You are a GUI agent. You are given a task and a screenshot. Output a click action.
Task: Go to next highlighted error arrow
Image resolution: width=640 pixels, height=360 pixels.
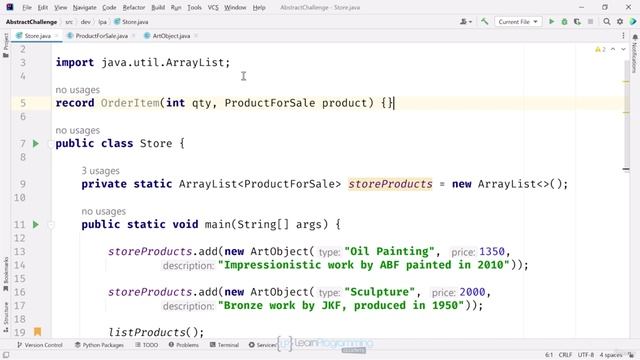pos(623,49)
